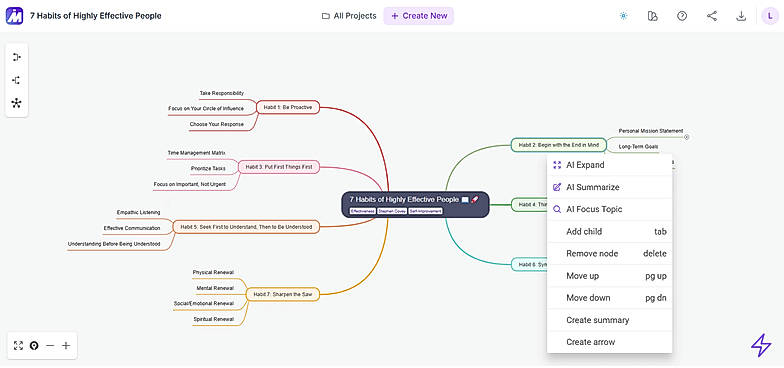Select Create arrow in context menu
Viewport: 784px width, 368px height.
point(610,342)
